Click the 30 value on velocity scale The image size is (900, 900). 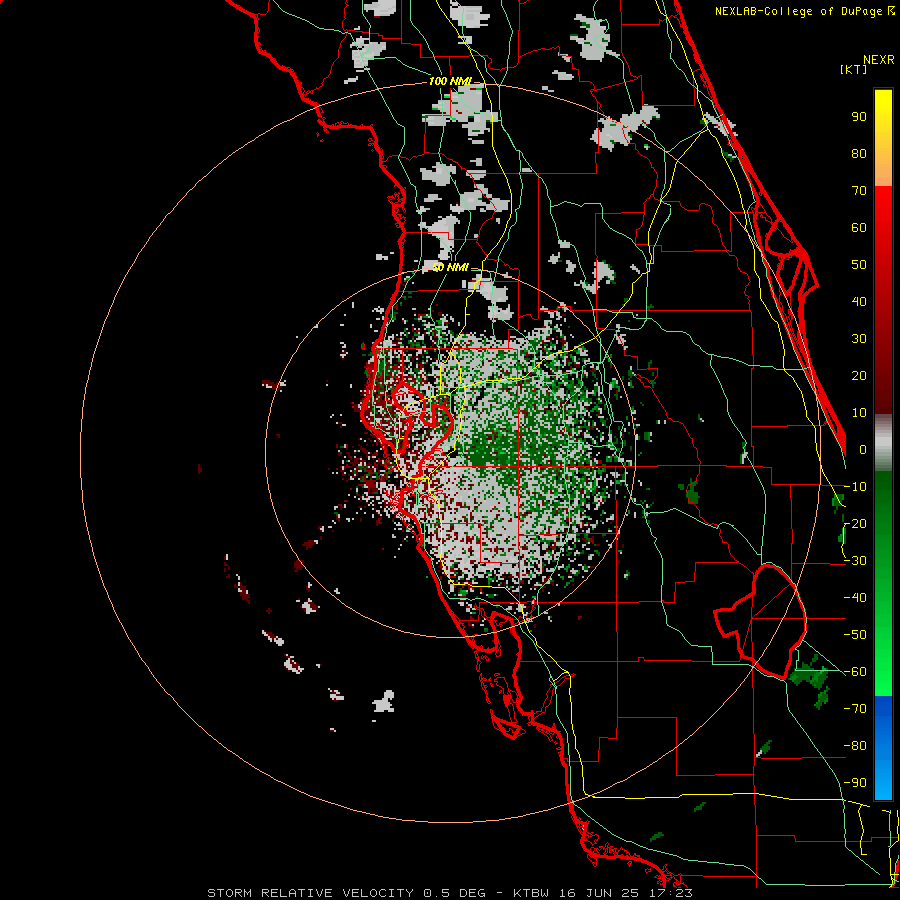coord(859,339)
